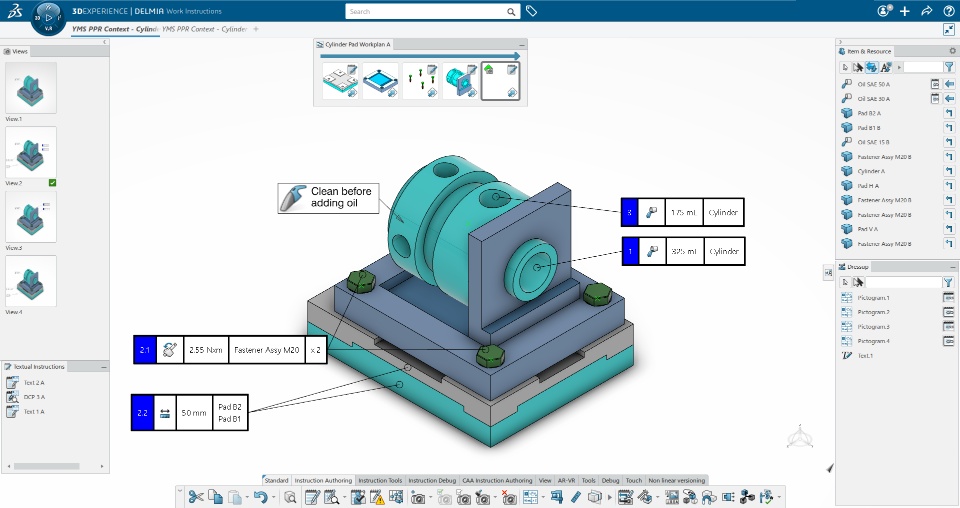The image size is (960, 508).
Task: Click the filter funnel in Dressup panel
Action: pos(948,282)
